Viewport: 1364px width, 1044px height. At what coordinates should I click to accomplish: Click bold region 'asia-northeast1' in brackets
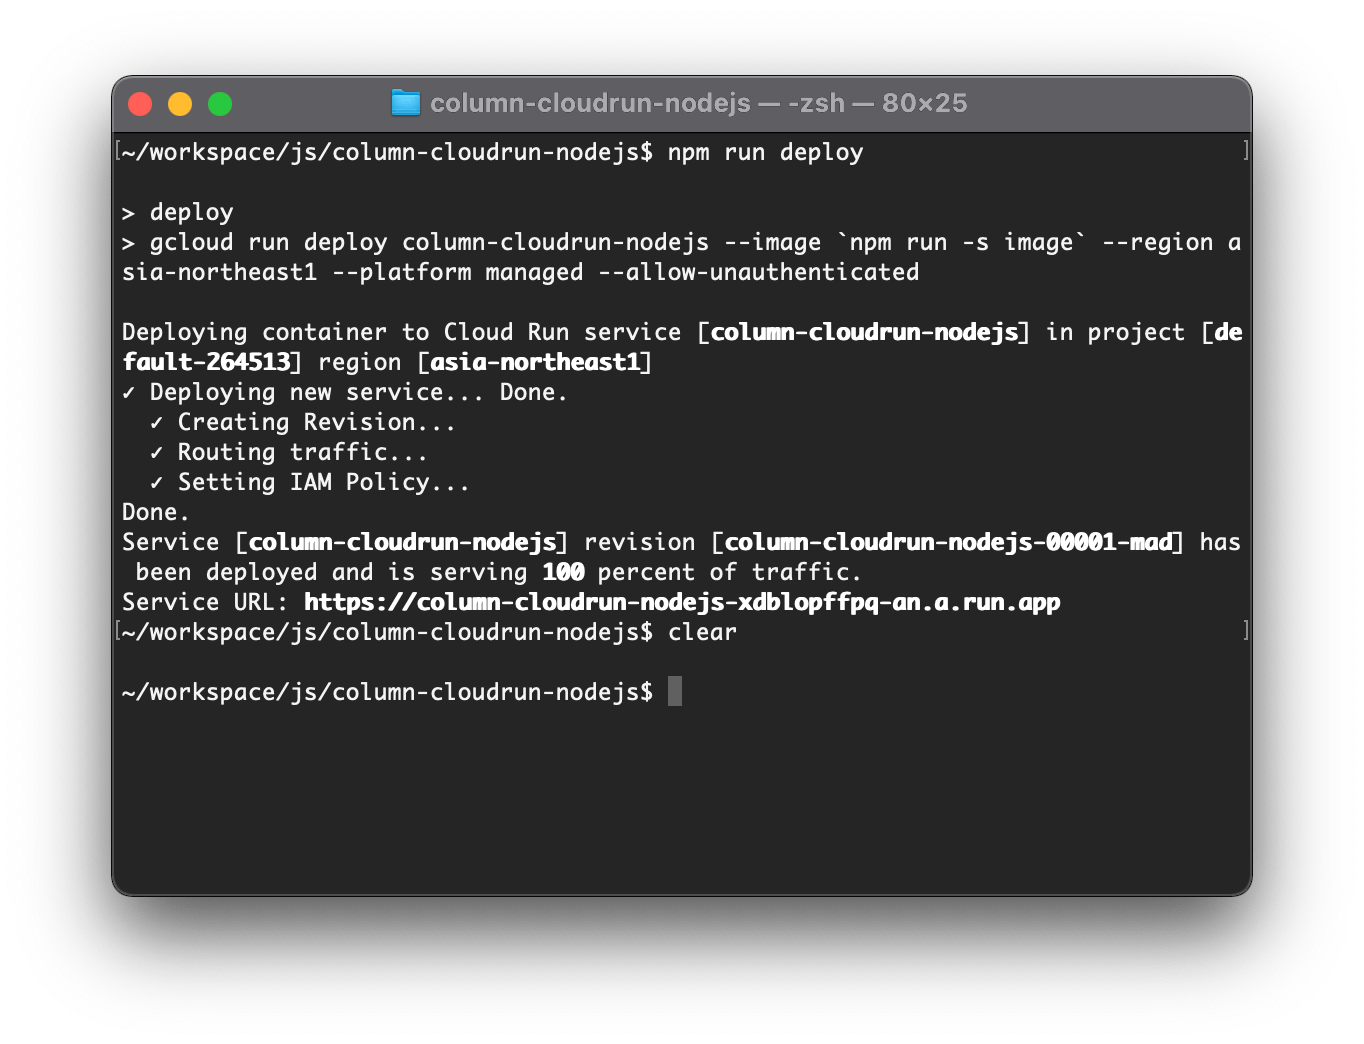[x=535, y=362]
